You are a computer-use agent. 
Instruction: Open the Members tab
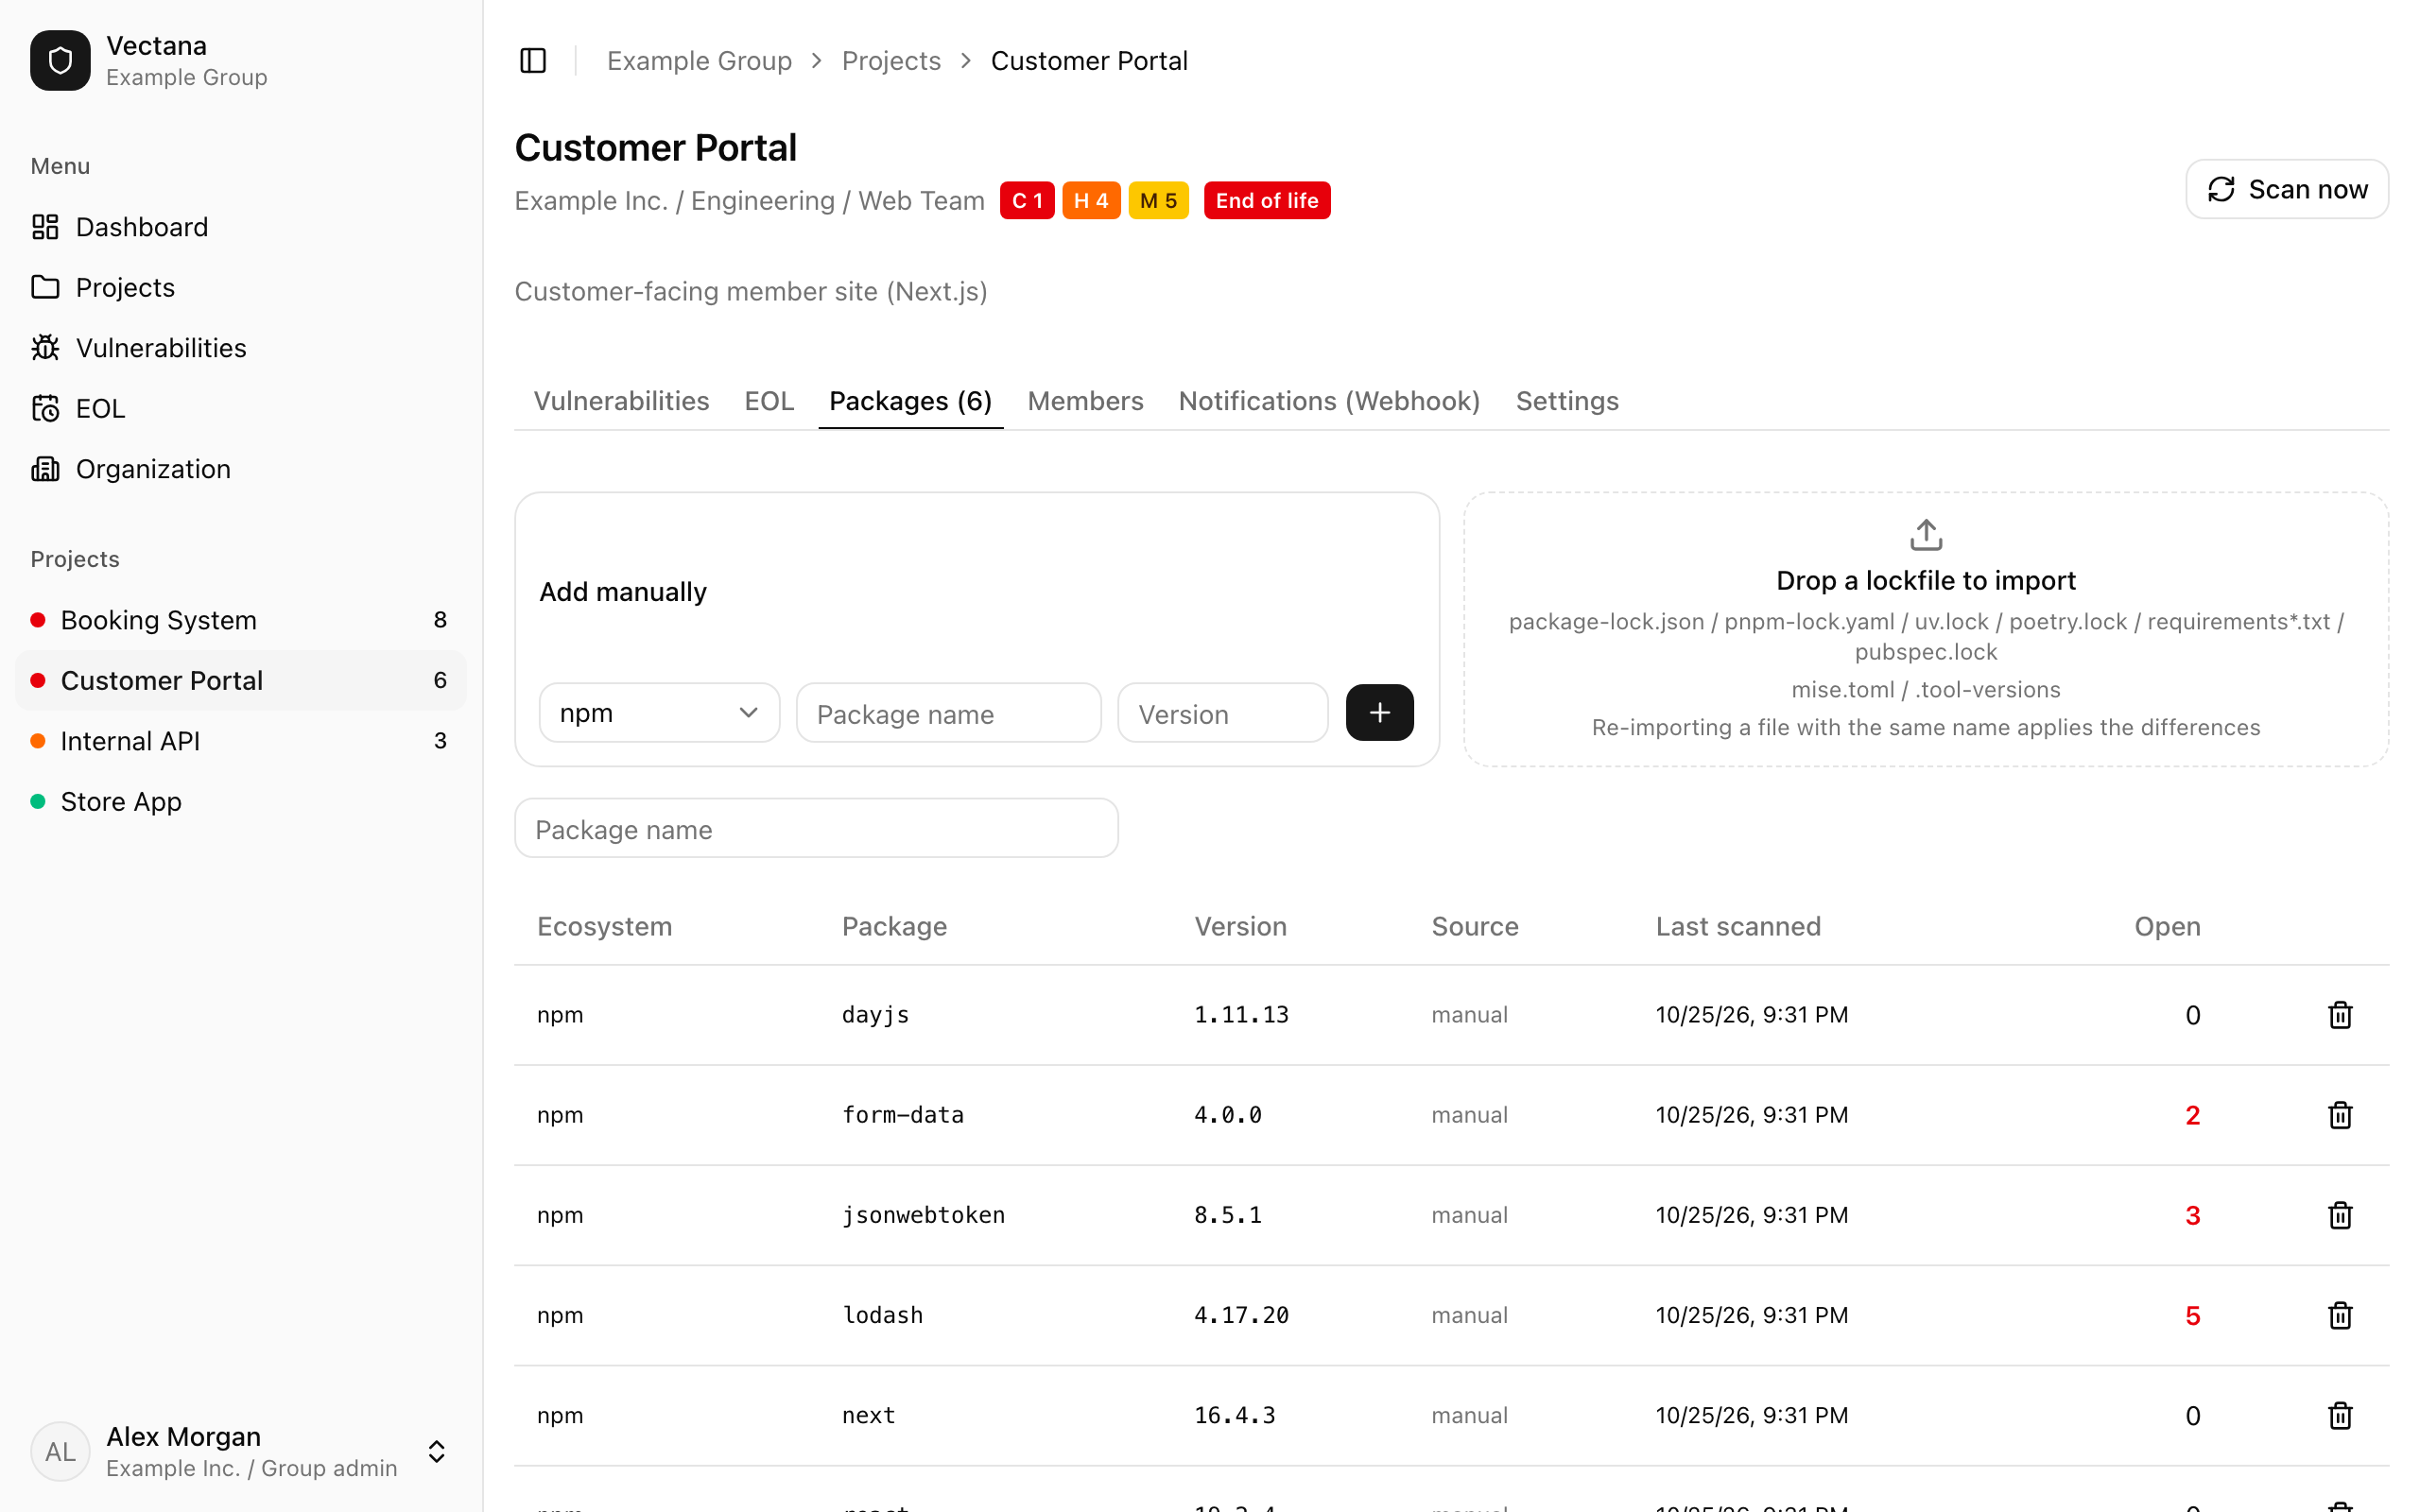tap(1085, 401)
